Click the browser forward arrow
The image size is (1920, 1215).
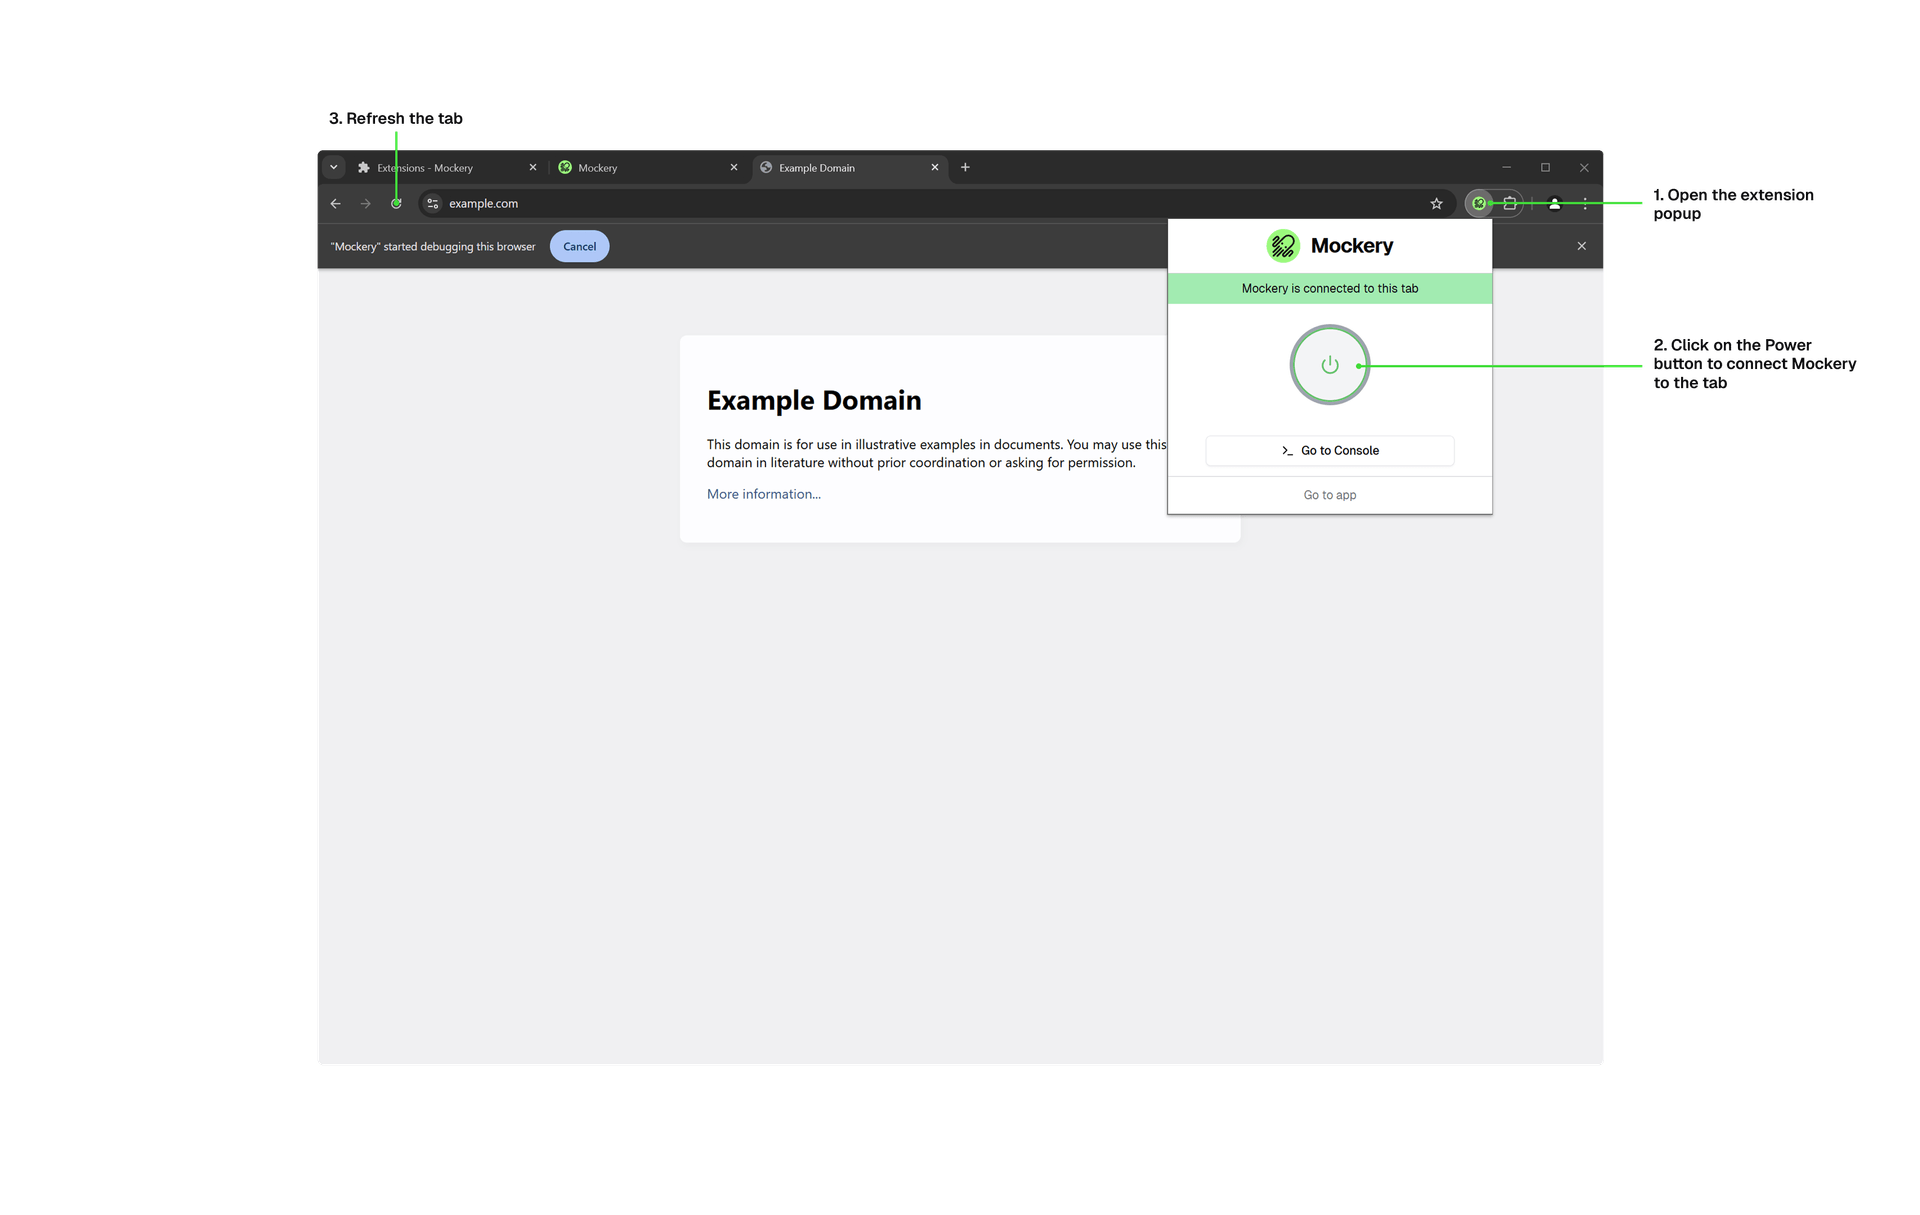click(366, 204)
